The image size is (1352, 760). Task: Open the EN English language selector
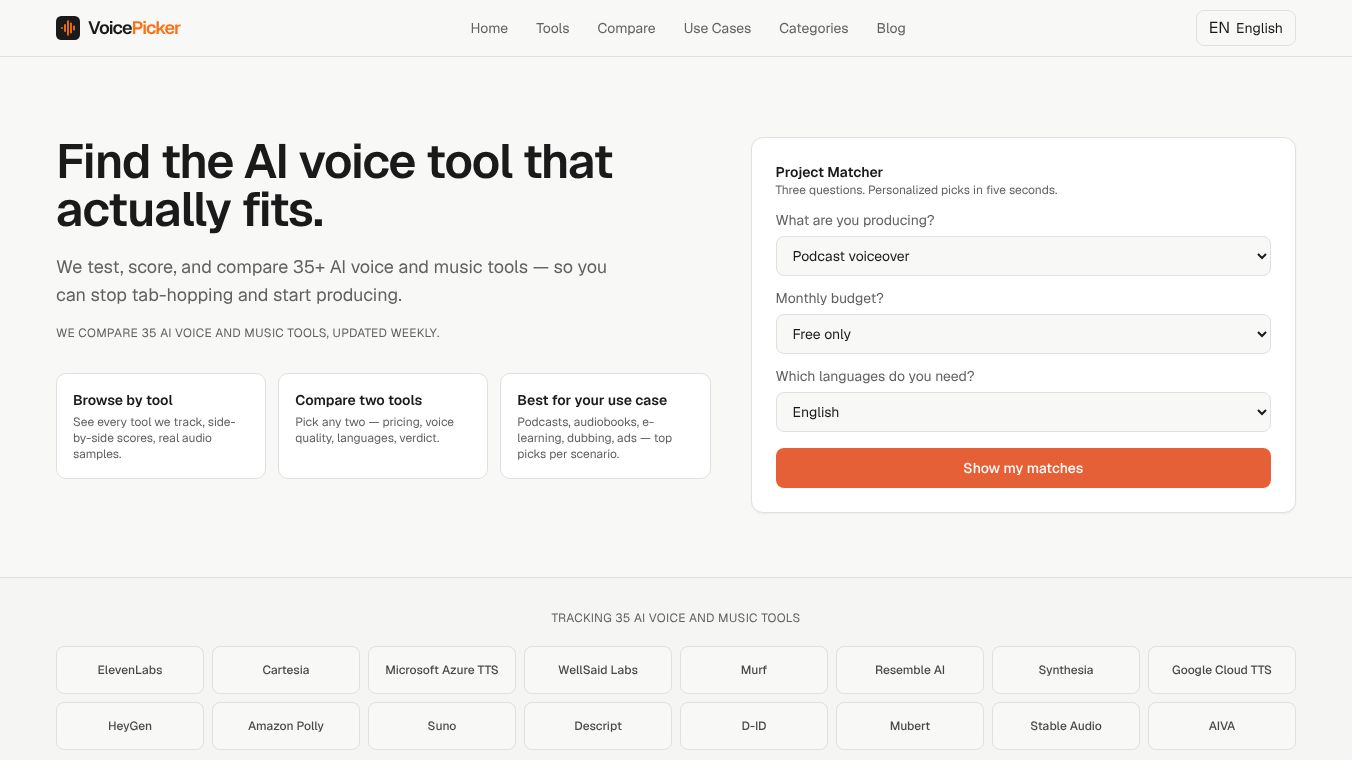click(x=1245, y=28)
